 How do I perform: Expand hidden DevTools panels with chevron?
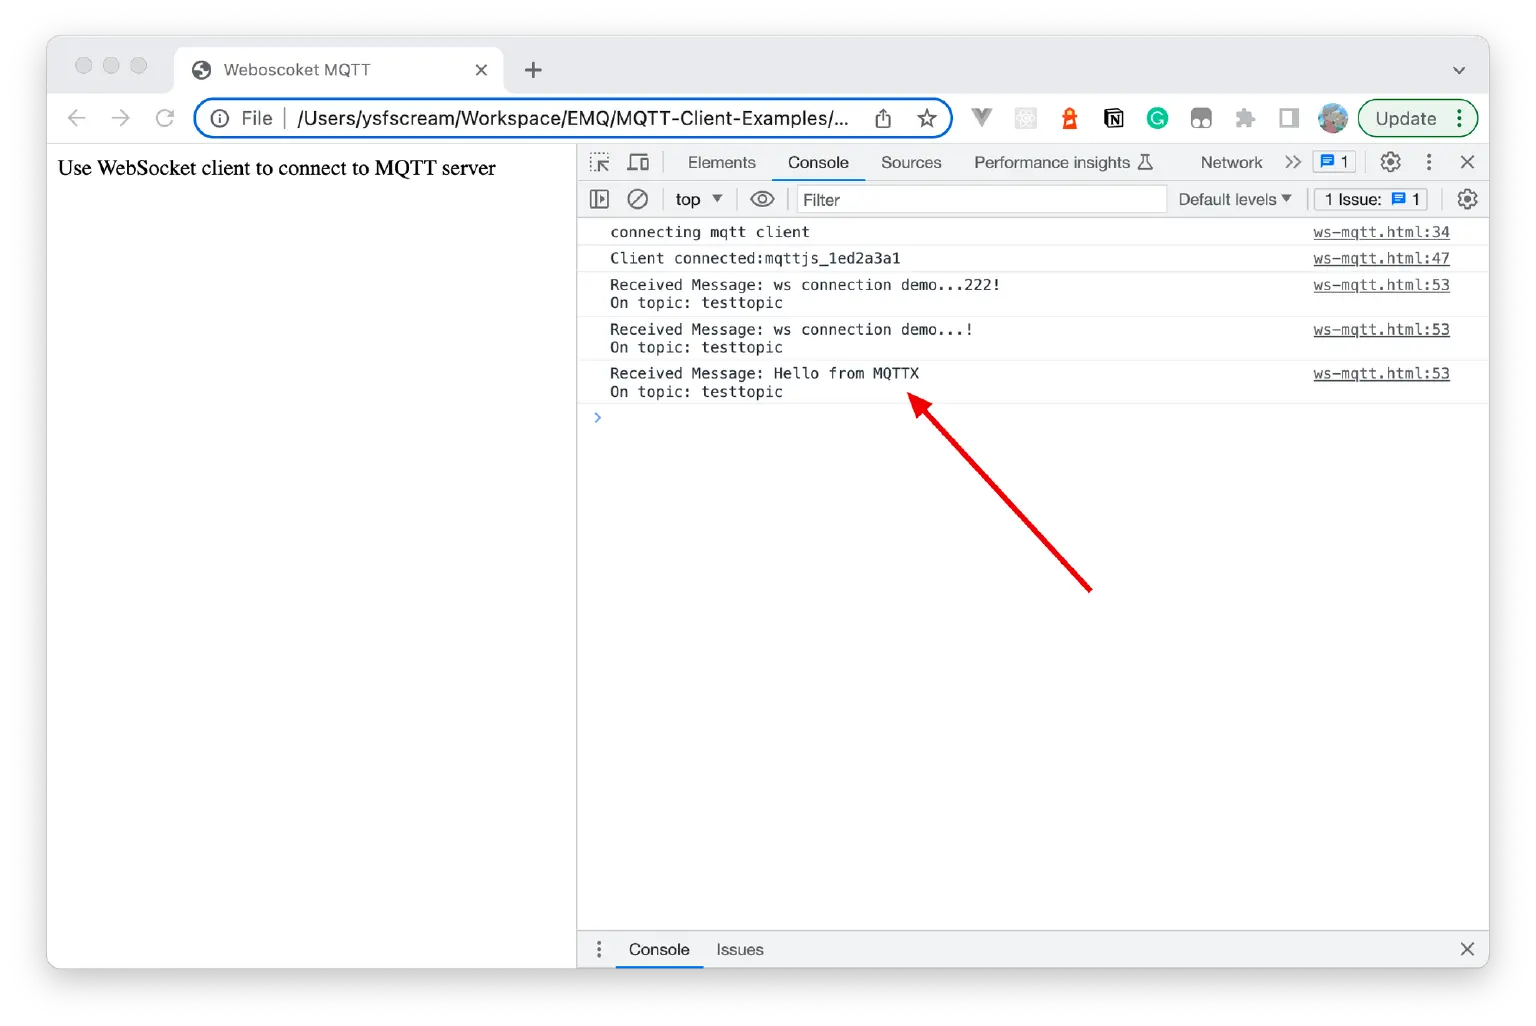(1292, 161)
